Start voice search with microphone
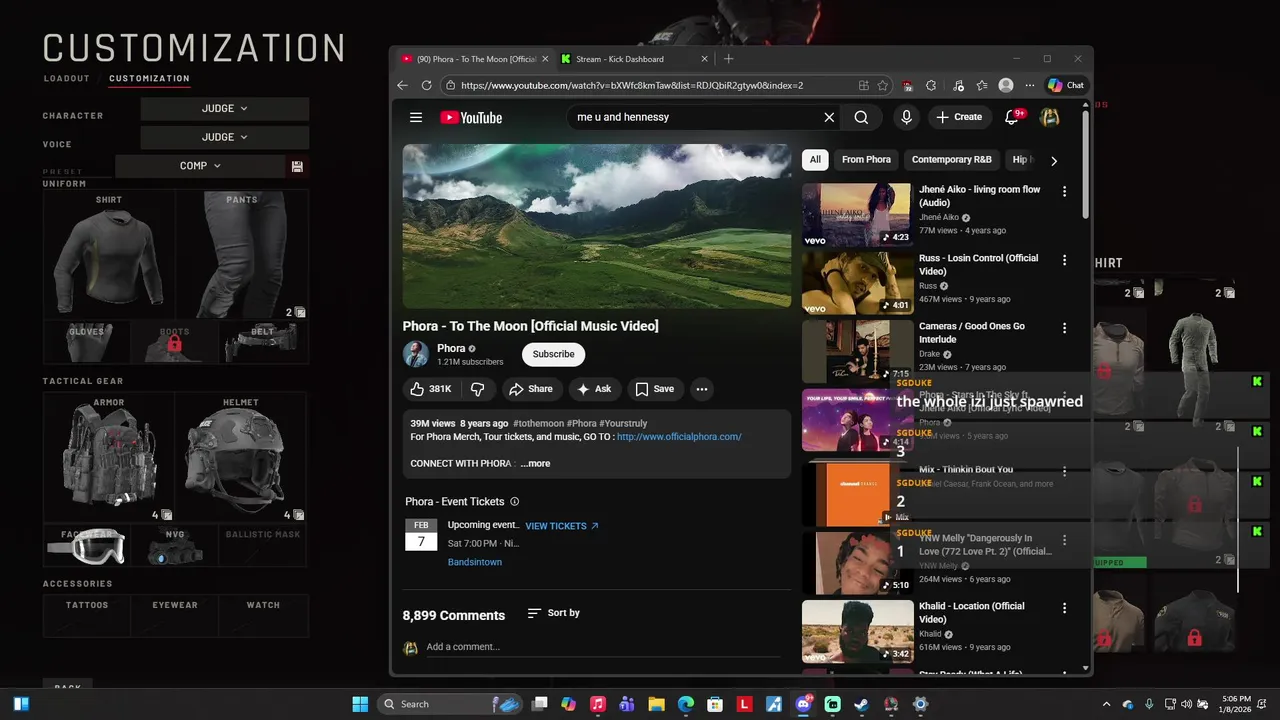Viewport: 1280px width, 720px height. 906,117
